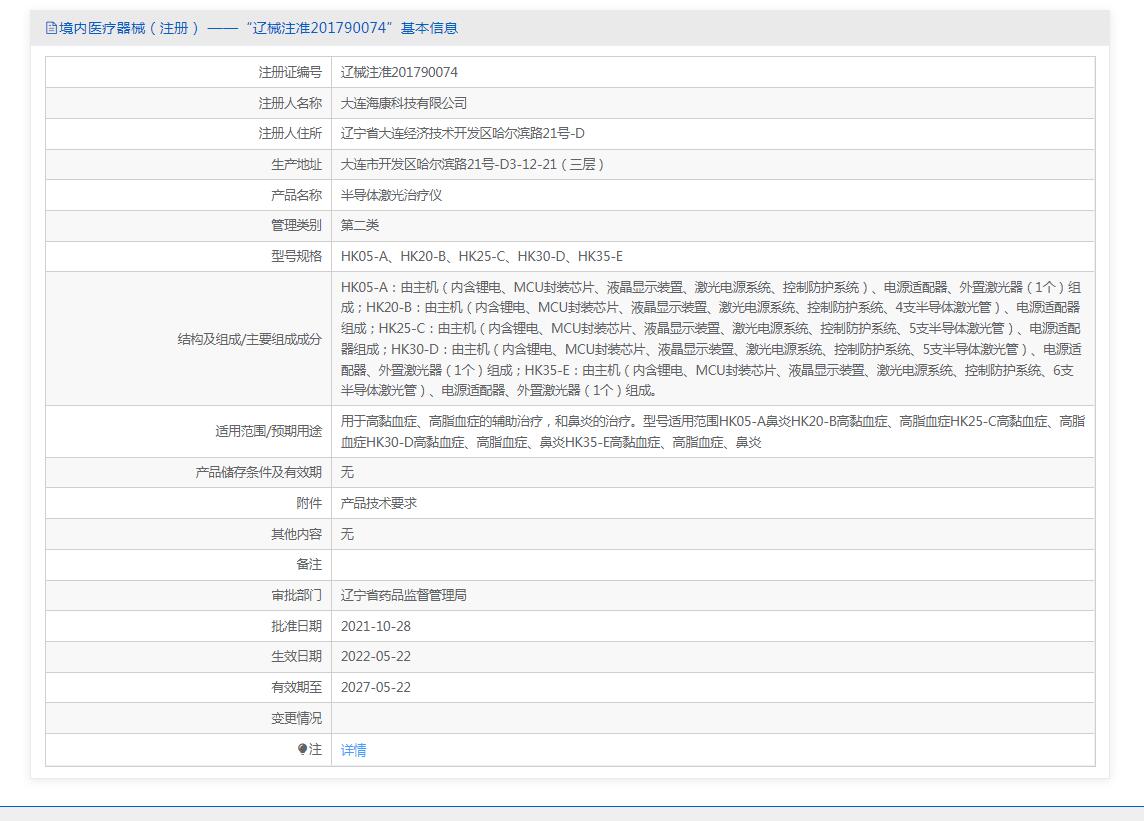Select attachment value 产品技术要求
The width and height of the screenshot is (1144, 821).
pyautogui.click(x=379, y=503)
